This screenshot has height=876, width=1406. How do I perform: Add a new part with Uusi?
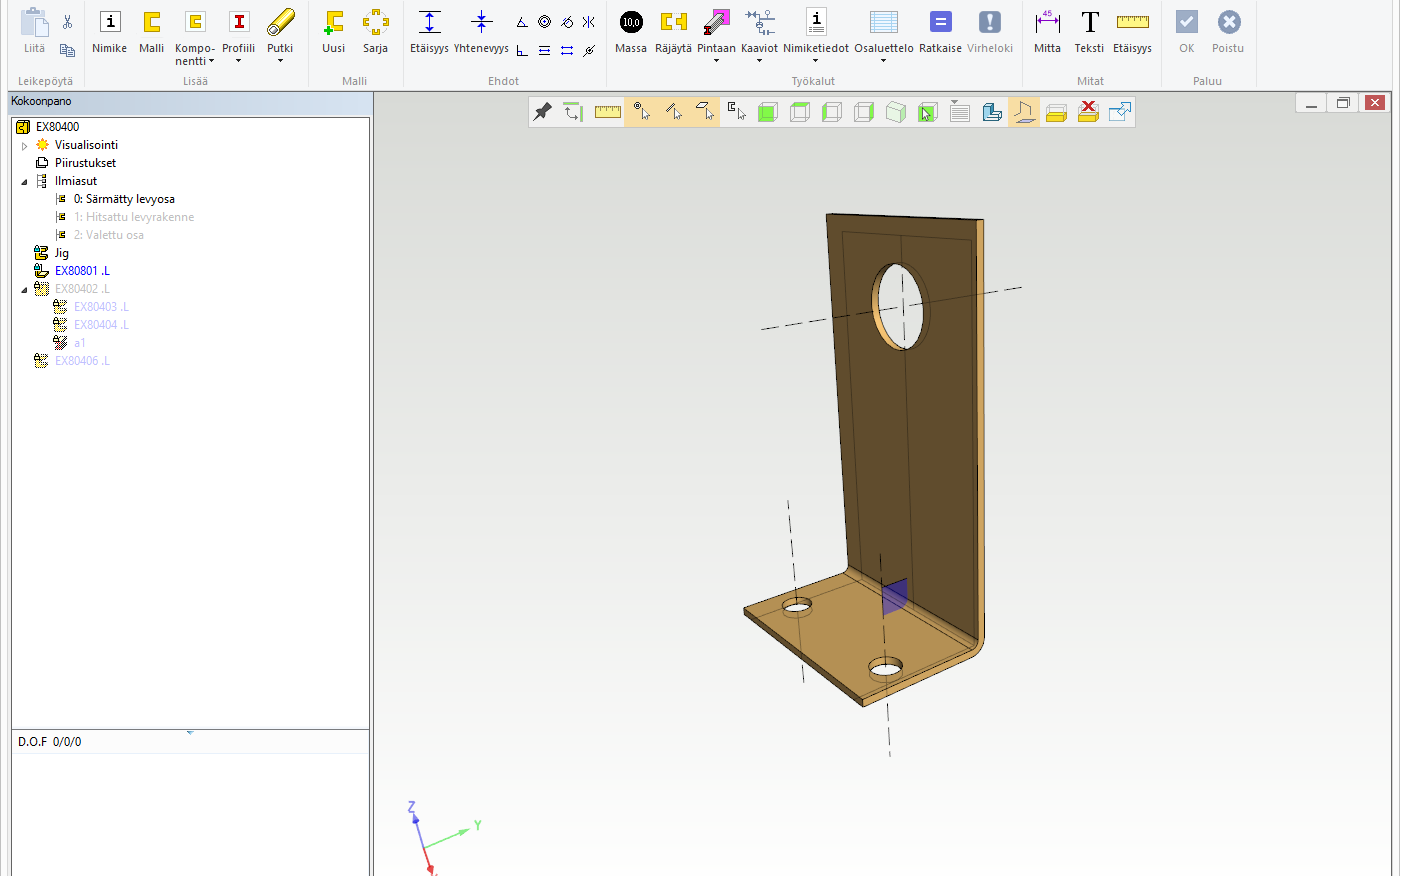click(x=333, y=23)
